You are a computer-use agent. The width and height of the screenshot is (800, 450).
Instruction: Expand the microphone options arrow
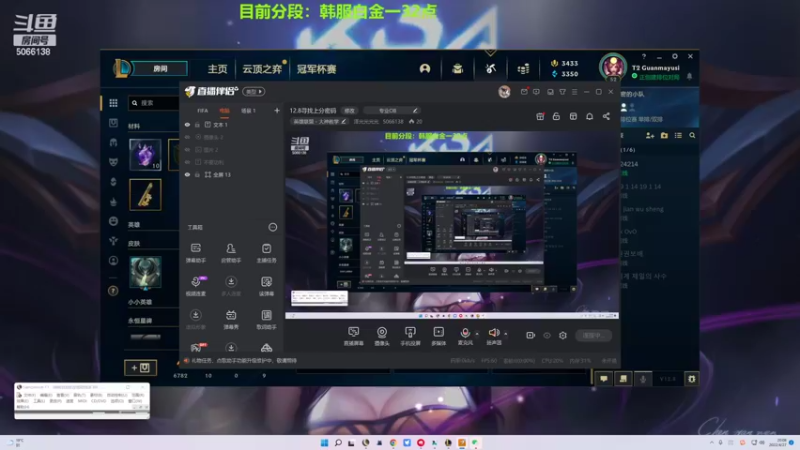(477, 334)
